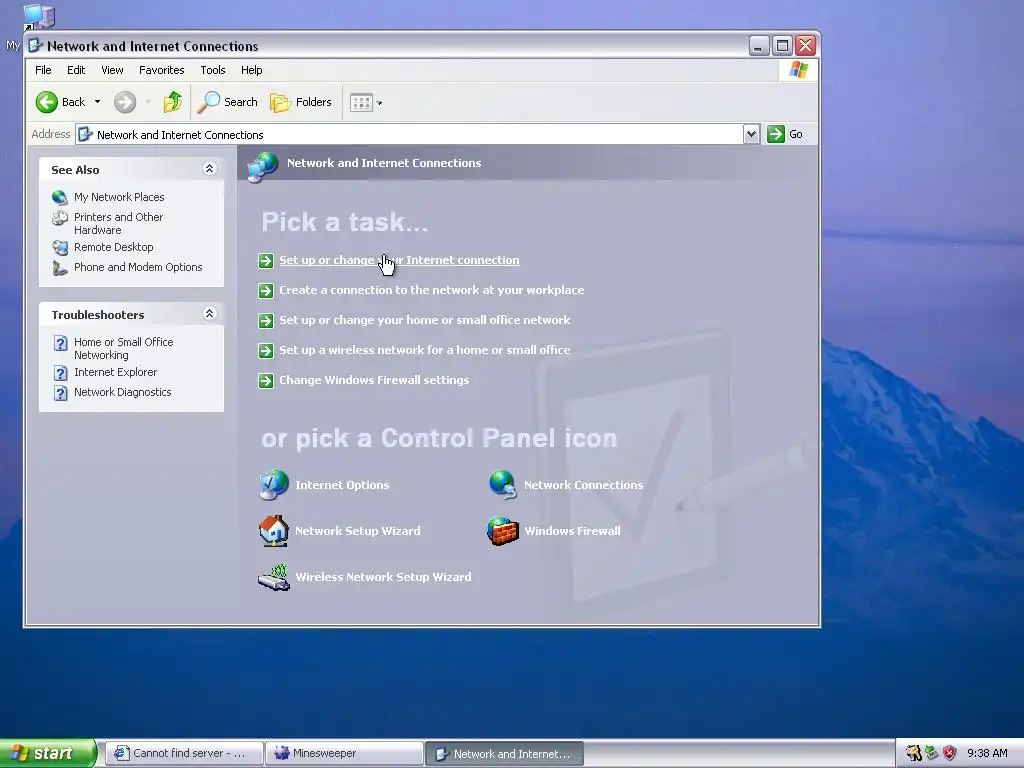
Task: Open Phone and Modem Options link
Action: [138, 267]
